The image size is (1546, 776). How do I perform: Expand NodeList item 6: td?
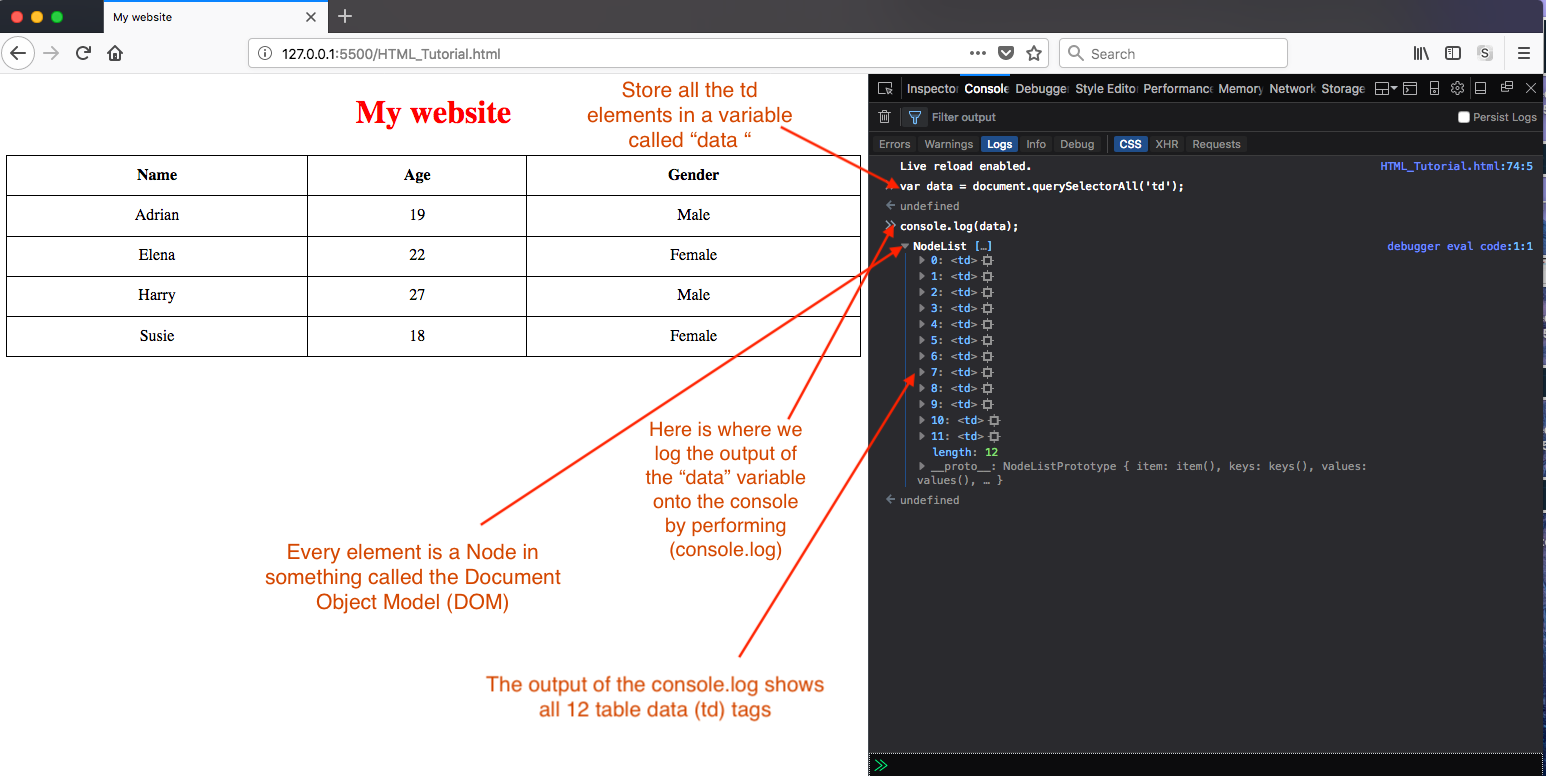tap(922, 357)
